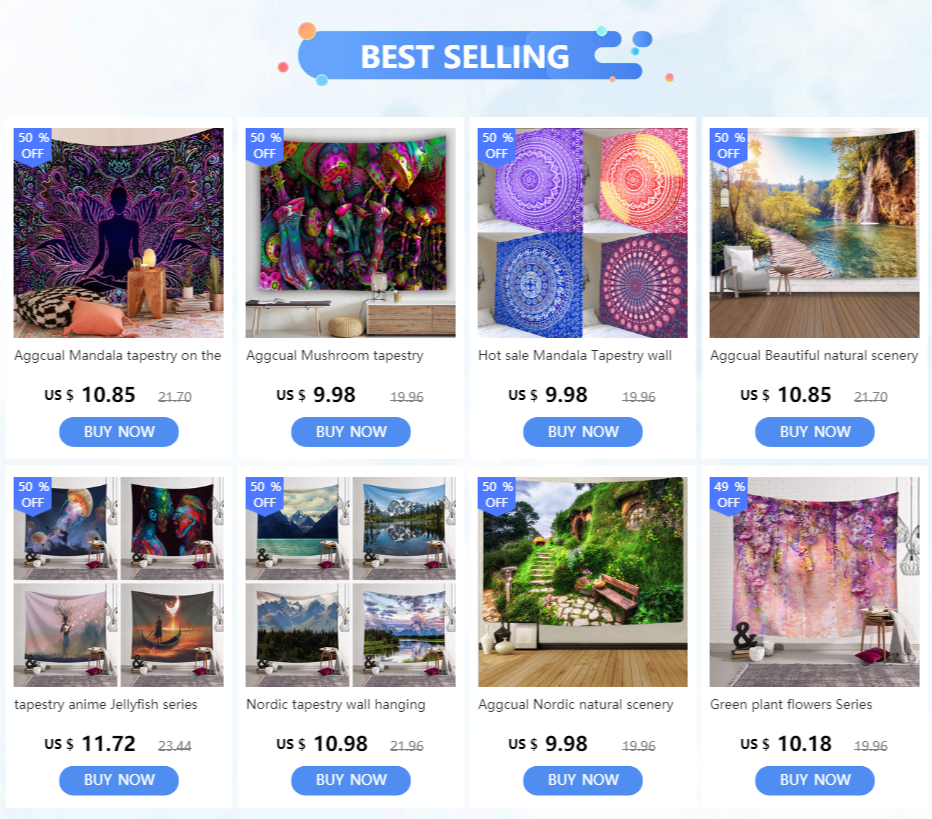Click BUY NOW for Aggcual Mandala tapestry
This screenshot has height=819, width=932.
click(119, 431)
